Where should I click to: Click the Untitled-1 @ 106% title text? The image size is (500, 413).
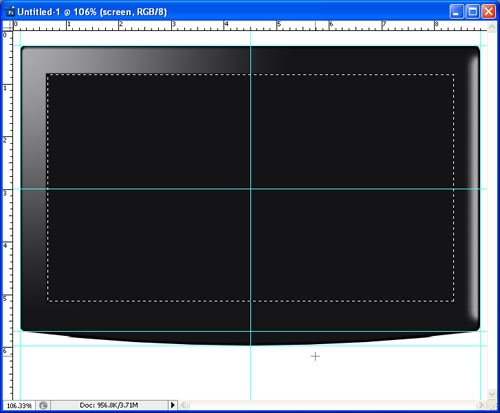(x=92, y=12)
